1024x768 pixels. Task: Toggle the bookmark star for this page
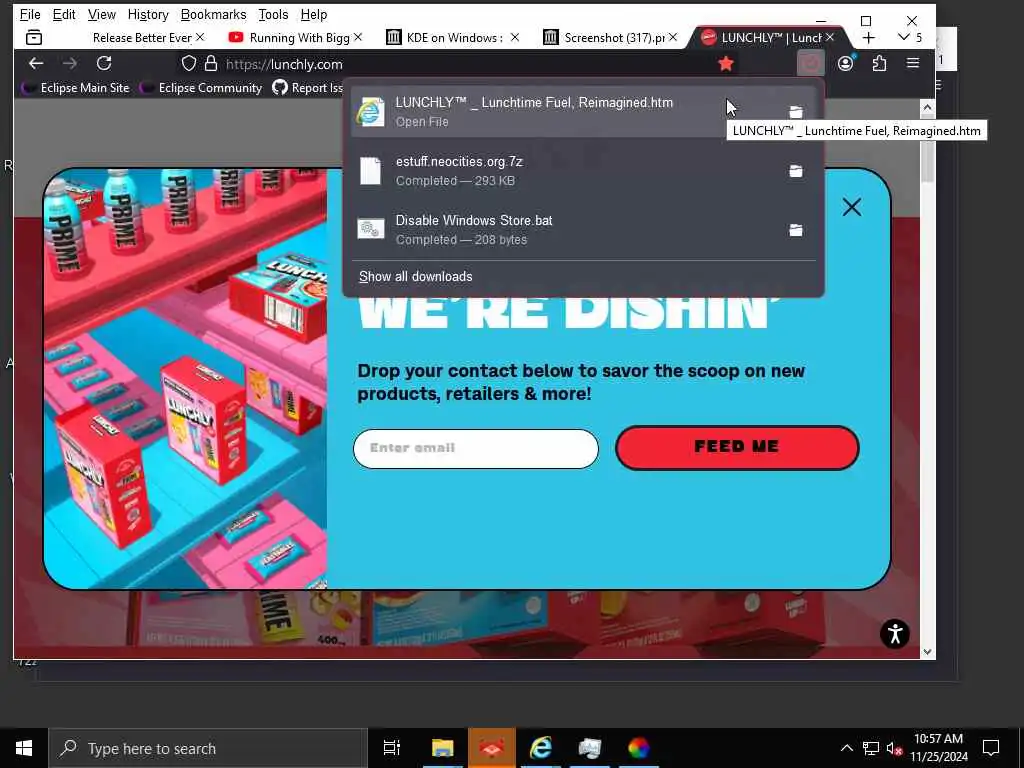(x=726, y=63)
